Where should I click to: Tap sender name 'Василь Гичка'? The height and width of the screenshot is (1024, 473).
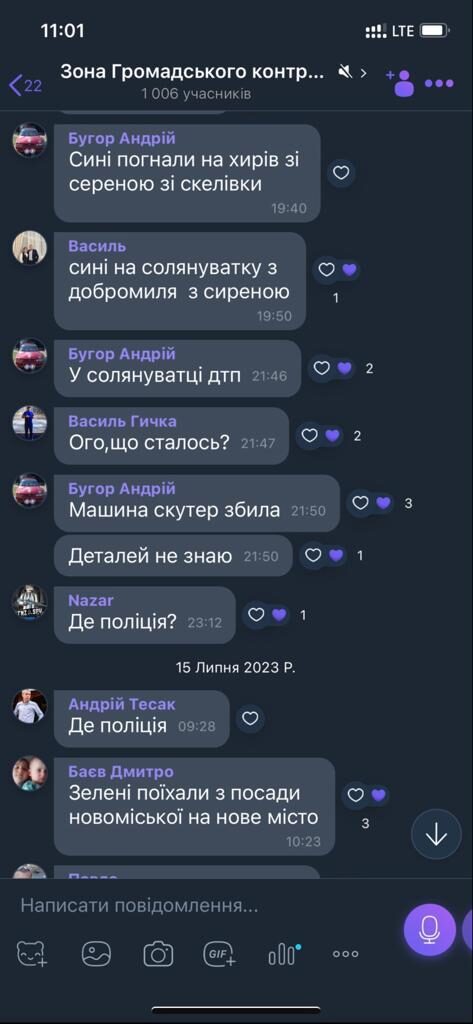122,421
